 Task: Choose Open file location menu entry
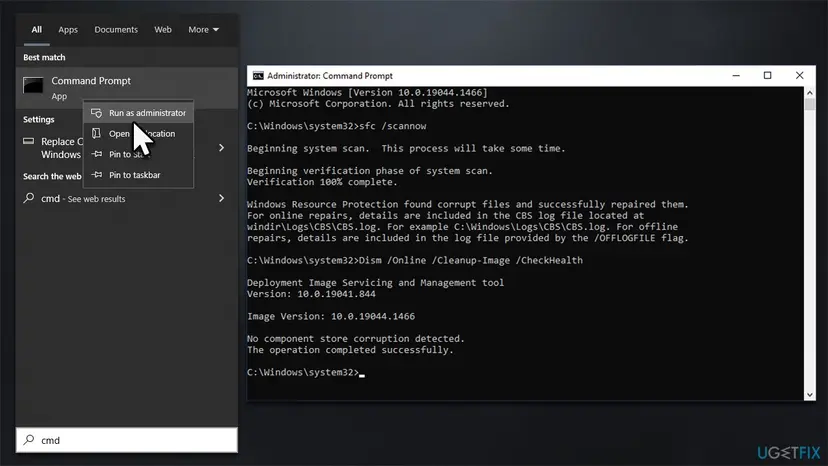click(x=138, y=134)
